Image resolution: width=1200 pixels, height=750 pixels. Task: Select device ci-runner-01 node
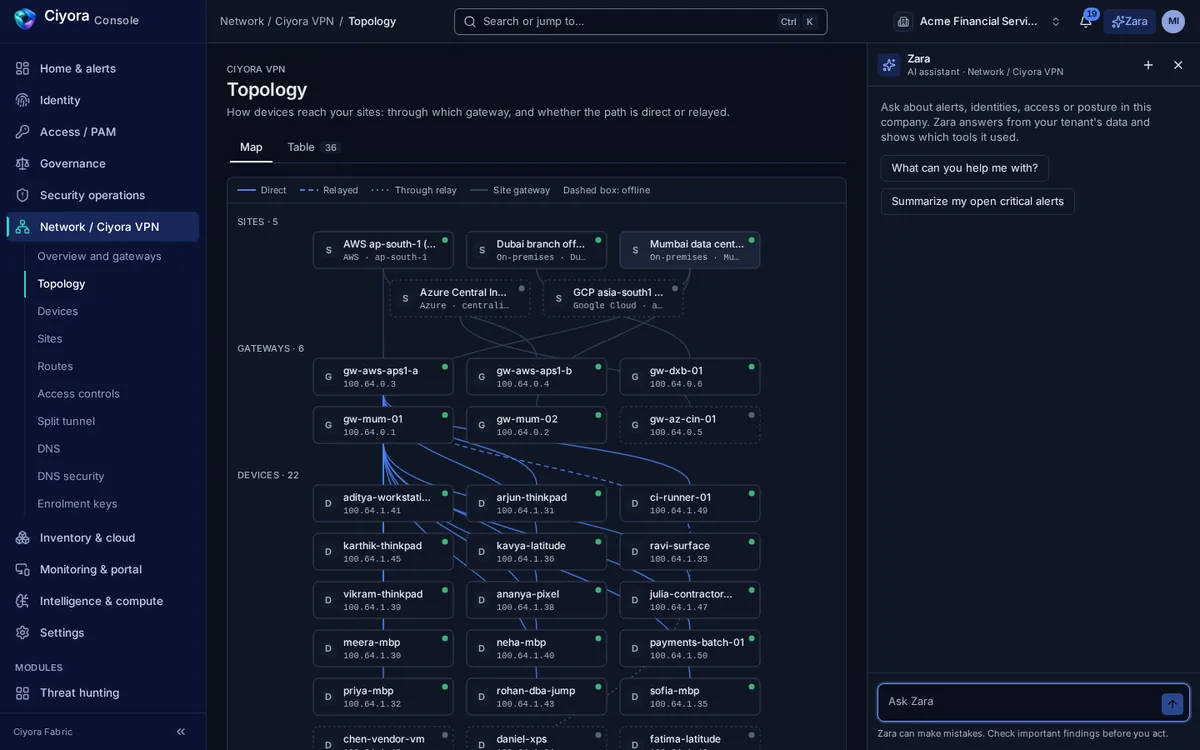[690, 503]
